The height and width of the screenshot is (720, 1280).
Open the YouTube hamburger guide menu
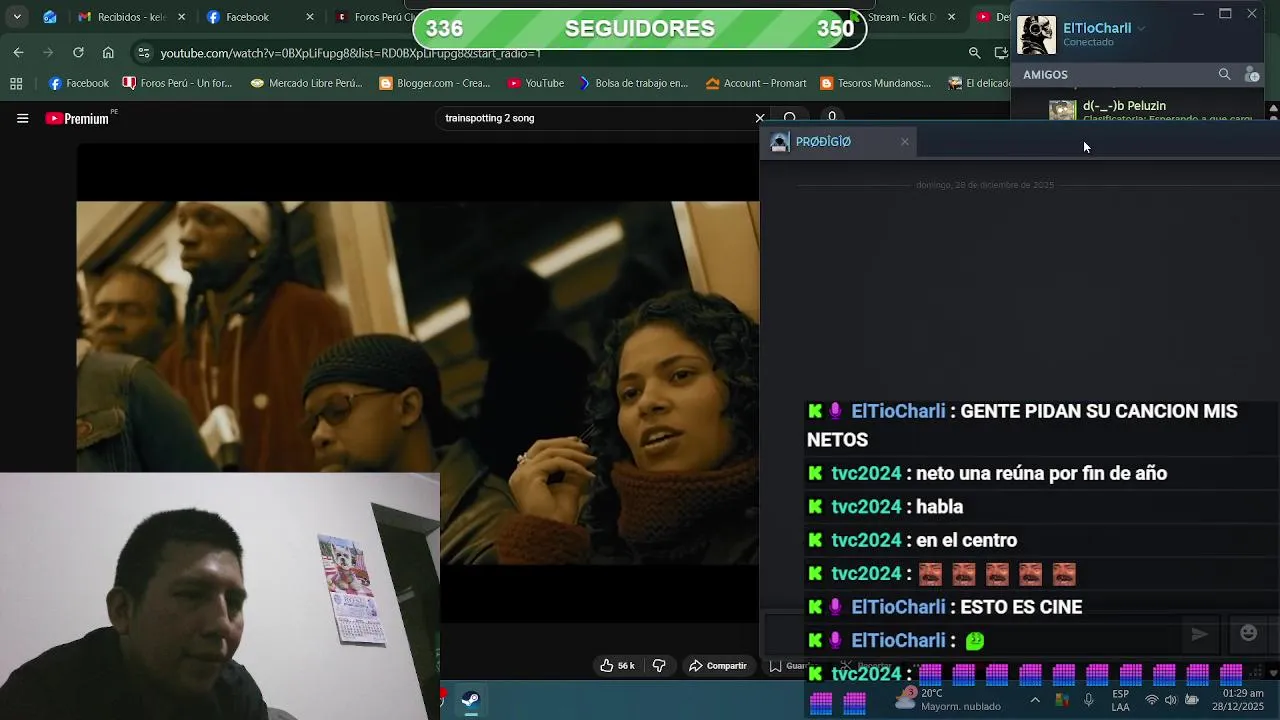22,118
